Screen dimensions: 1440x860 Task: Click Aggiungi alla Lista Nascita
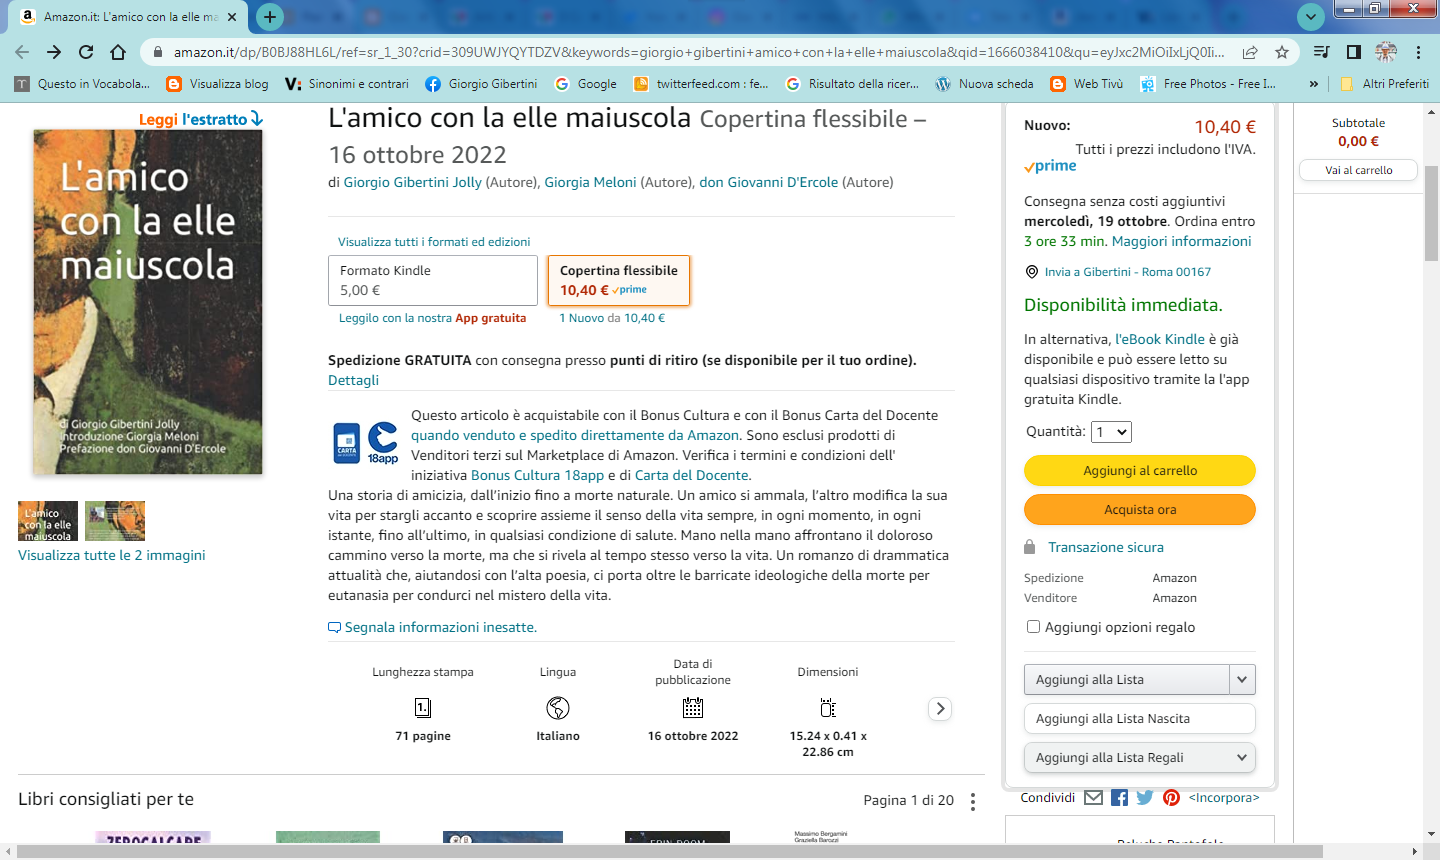click(1140, 718)
